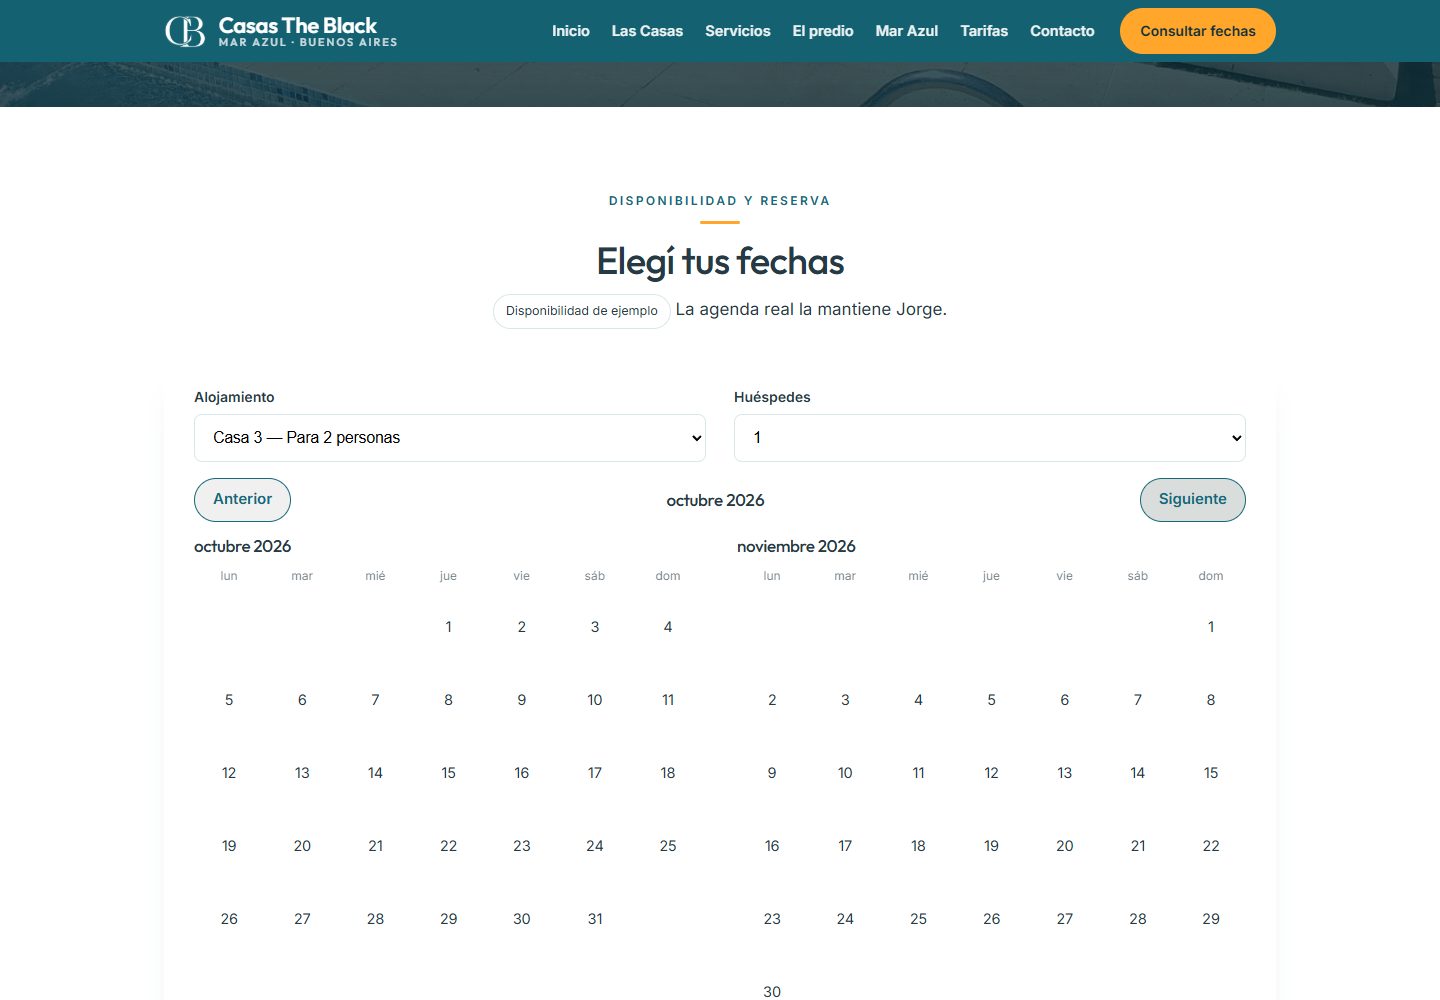Choose November 21 date cell
This screenshot has height=1000, width=1440.
point(1138,846)
